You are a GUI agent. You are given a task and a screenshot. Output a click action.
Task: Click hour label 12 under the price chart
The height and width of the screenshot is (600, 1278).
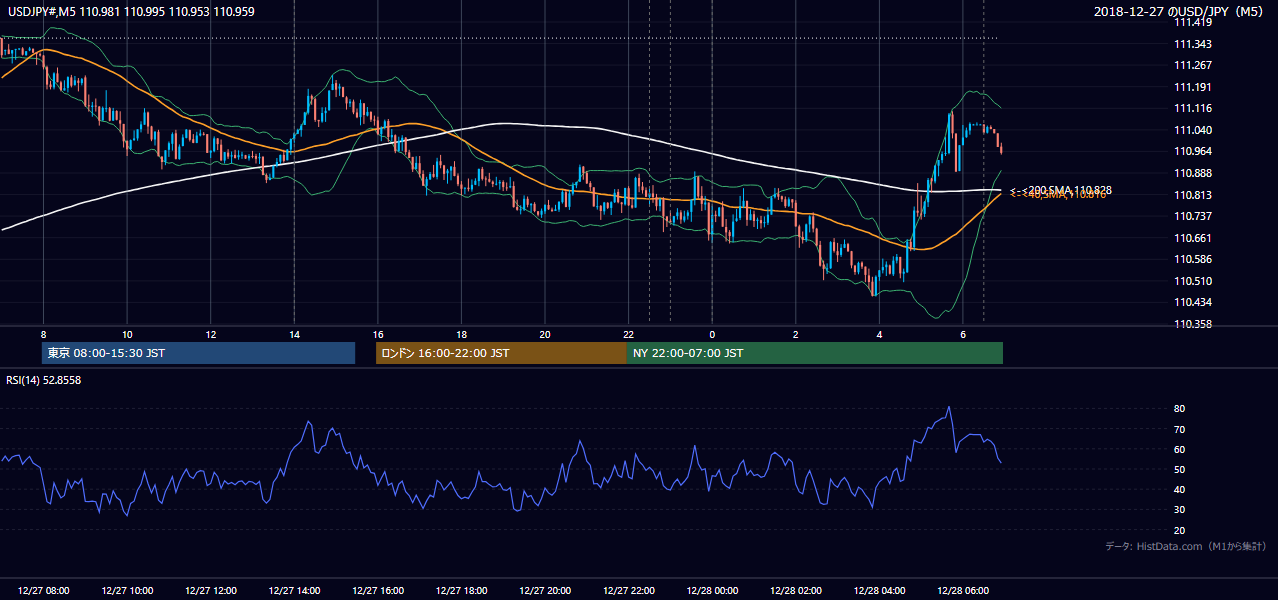click(211, 334)
